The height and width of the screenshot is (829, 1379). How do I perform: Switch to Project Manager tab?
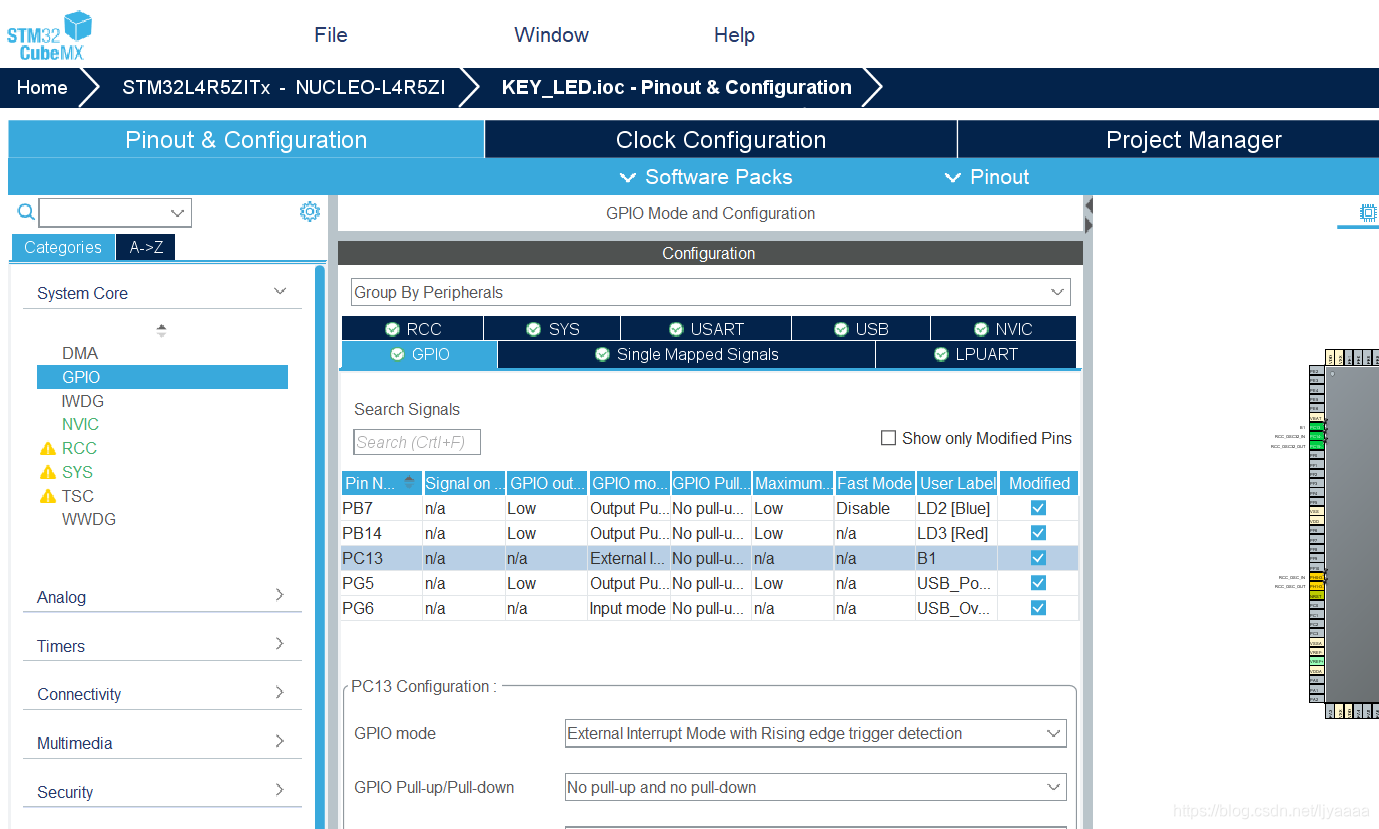1168,140
